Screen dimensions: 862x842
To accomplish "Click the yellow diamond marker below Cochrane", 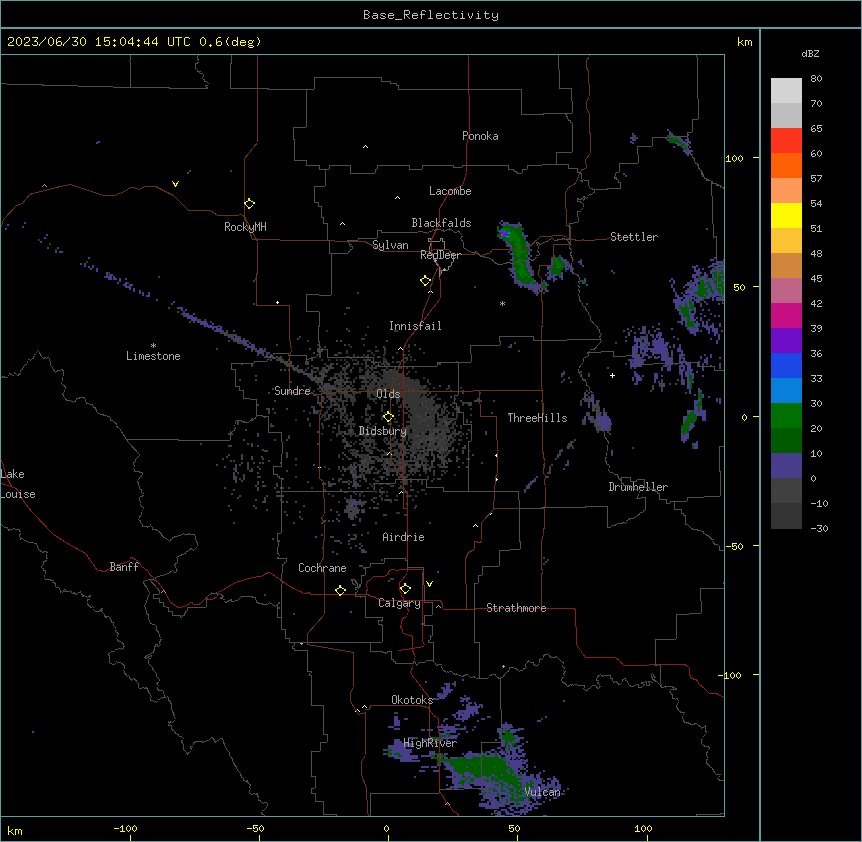I will (x=340, y=590).
